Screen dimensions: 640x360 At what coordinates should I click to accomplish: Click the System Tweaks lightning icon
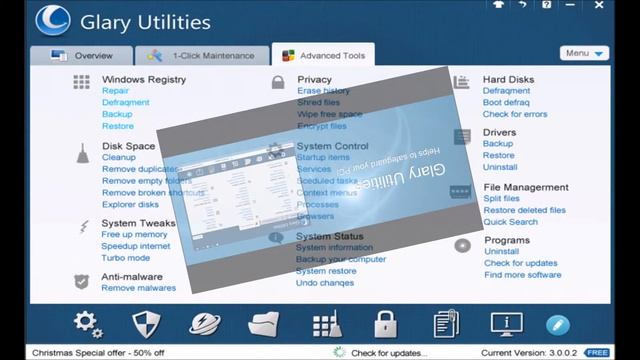coord(84,227)
